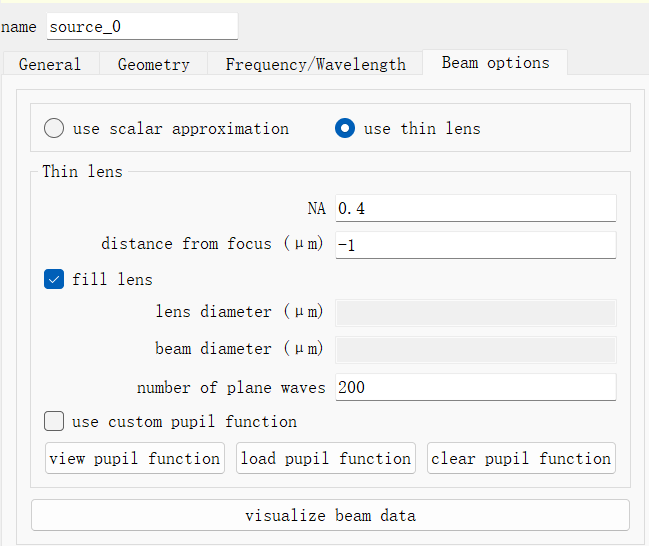Click the 'visualize beam data' button
Viewport: 649px width, 546px height.
coord(330,515)
